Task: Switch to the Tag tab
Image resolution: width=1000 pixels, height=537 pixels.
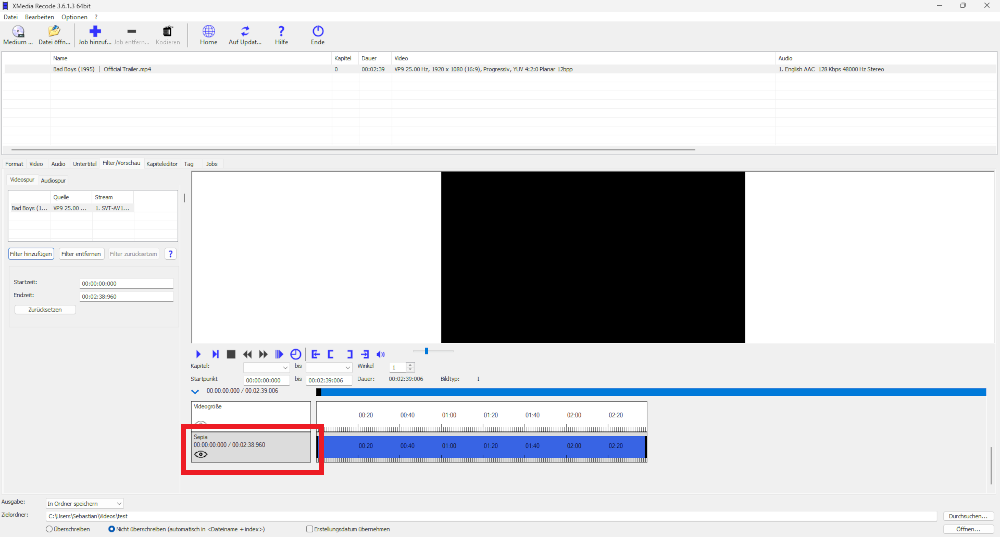Action: coord(189,164)
